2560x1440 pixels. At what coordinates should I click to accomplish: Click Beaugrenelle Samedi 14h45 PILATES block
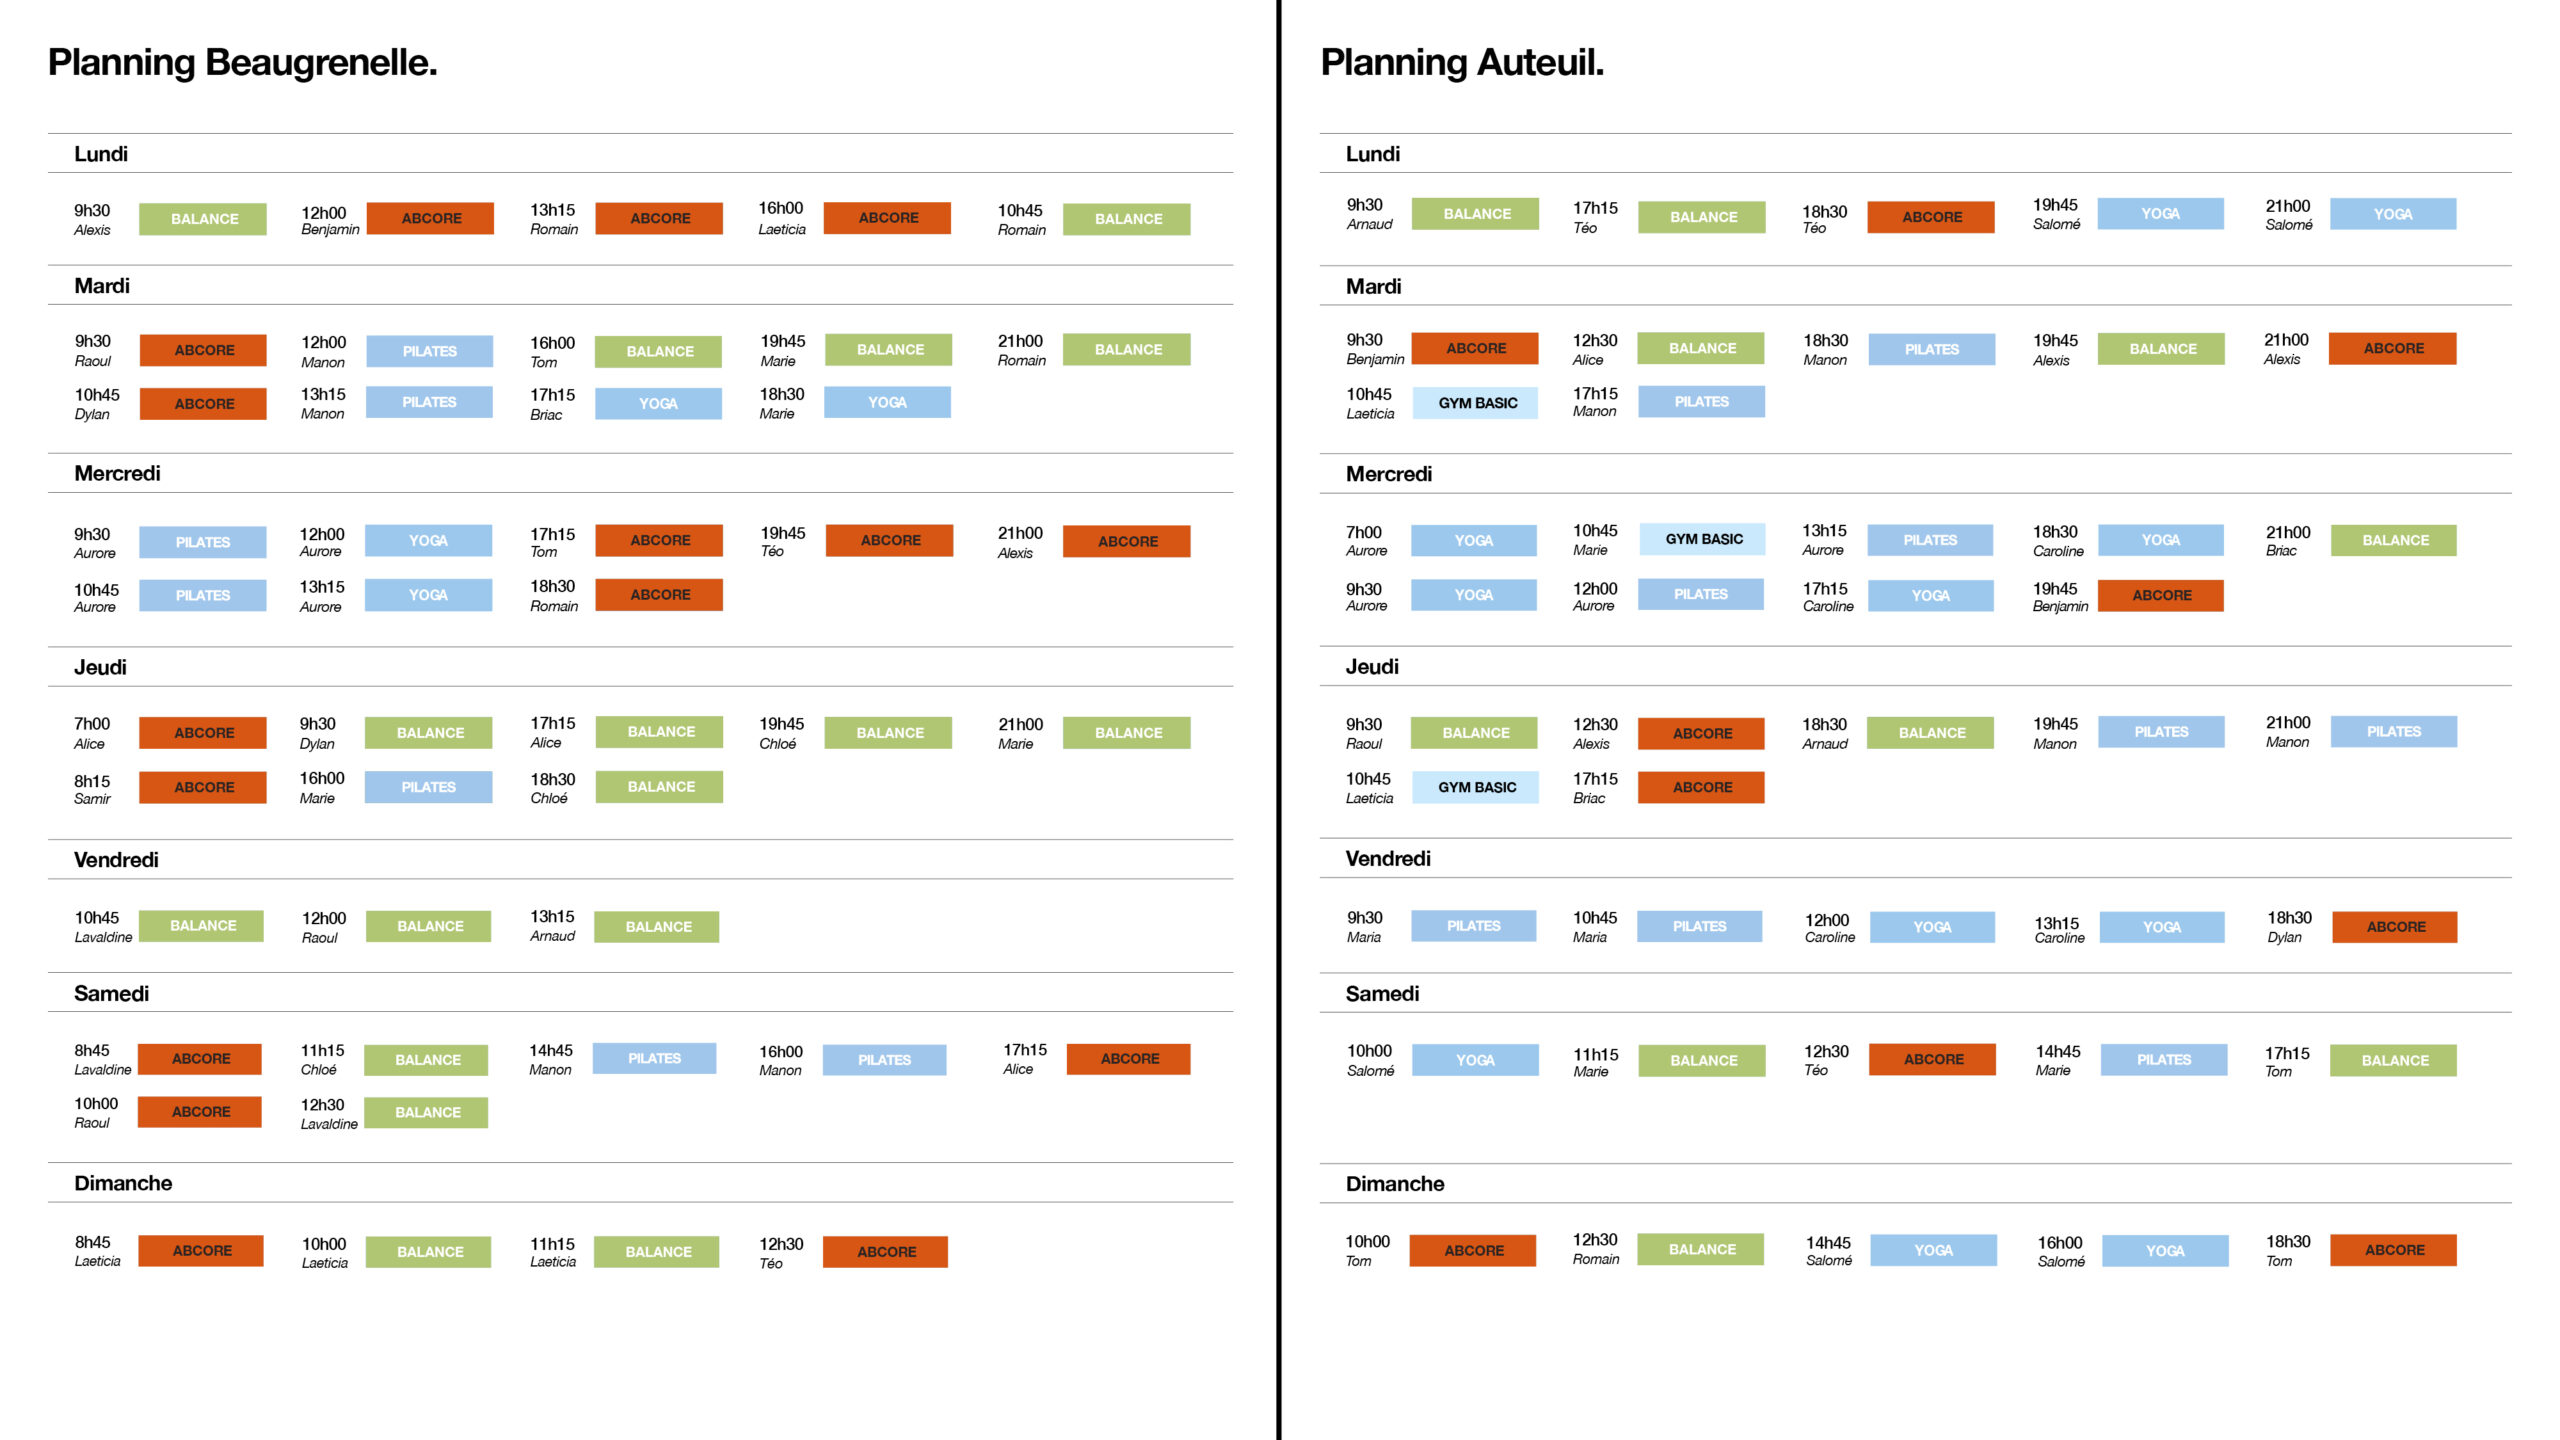click(654, 1058)
